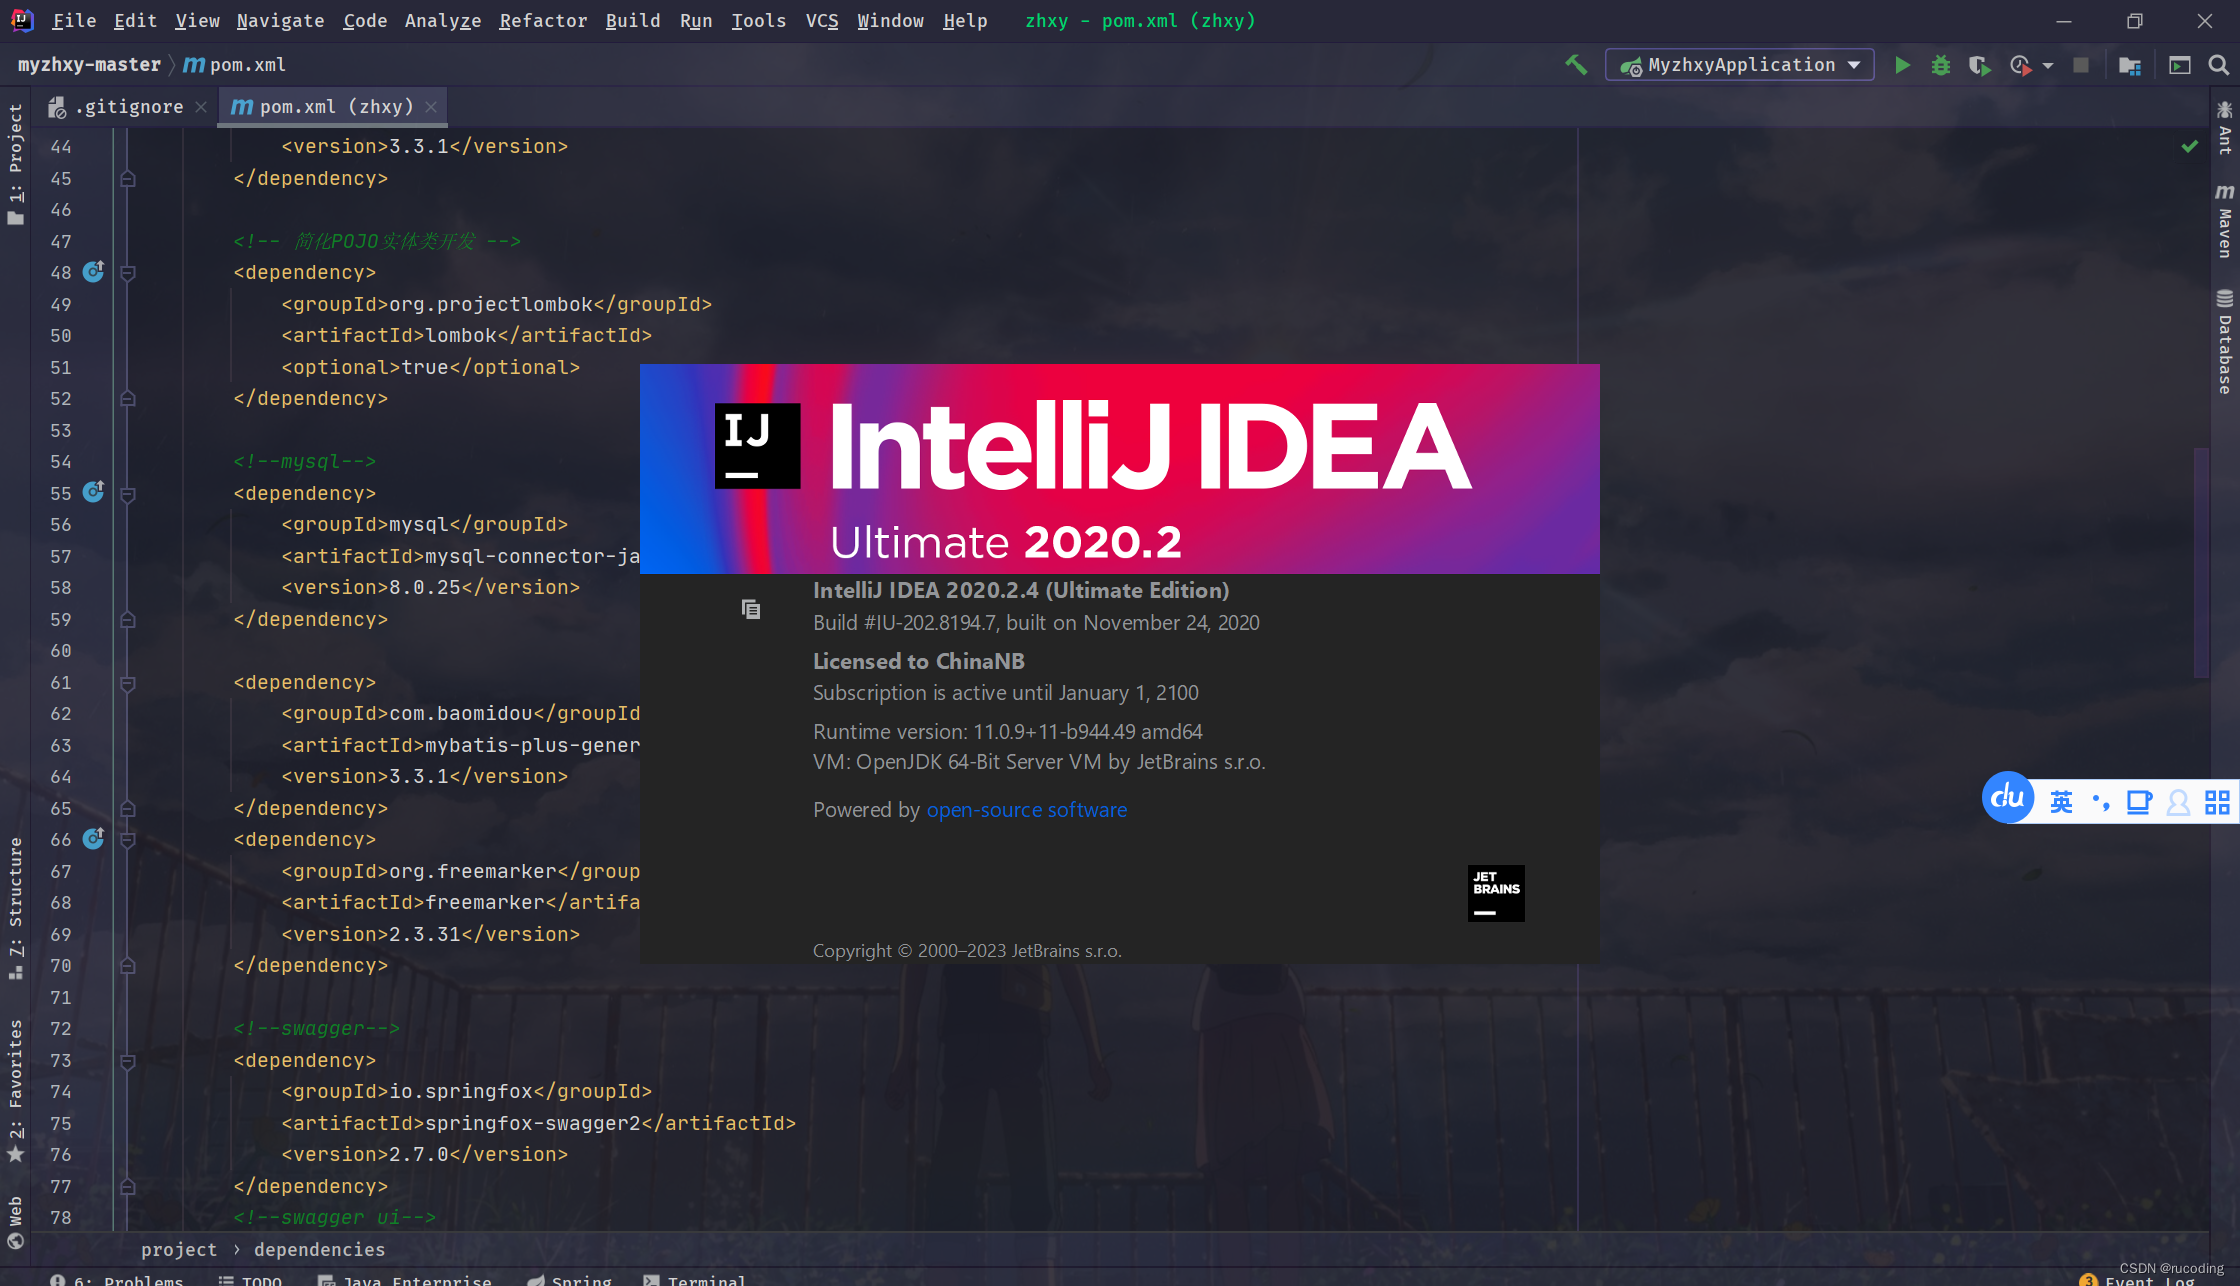Screen dimensions: 2240x1286
Task: Open Project Structure folder icon
Action: (x=2129, y=65)
